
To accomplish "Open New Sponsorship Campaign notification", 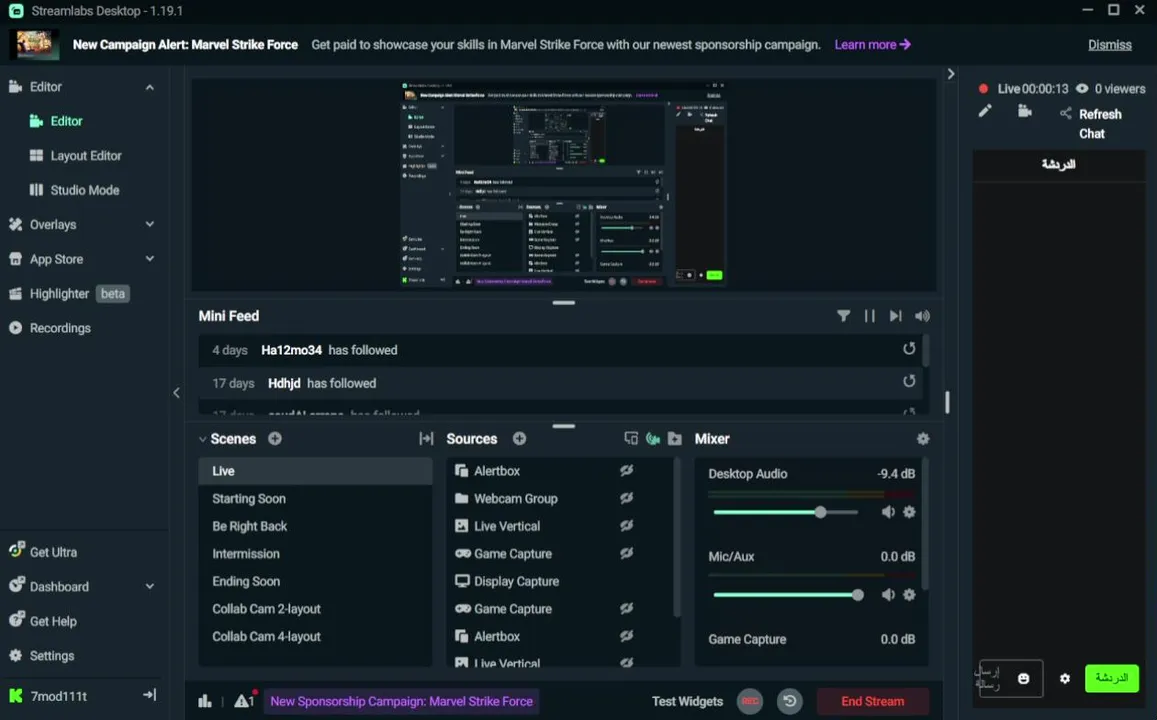I will click(401, 701).
